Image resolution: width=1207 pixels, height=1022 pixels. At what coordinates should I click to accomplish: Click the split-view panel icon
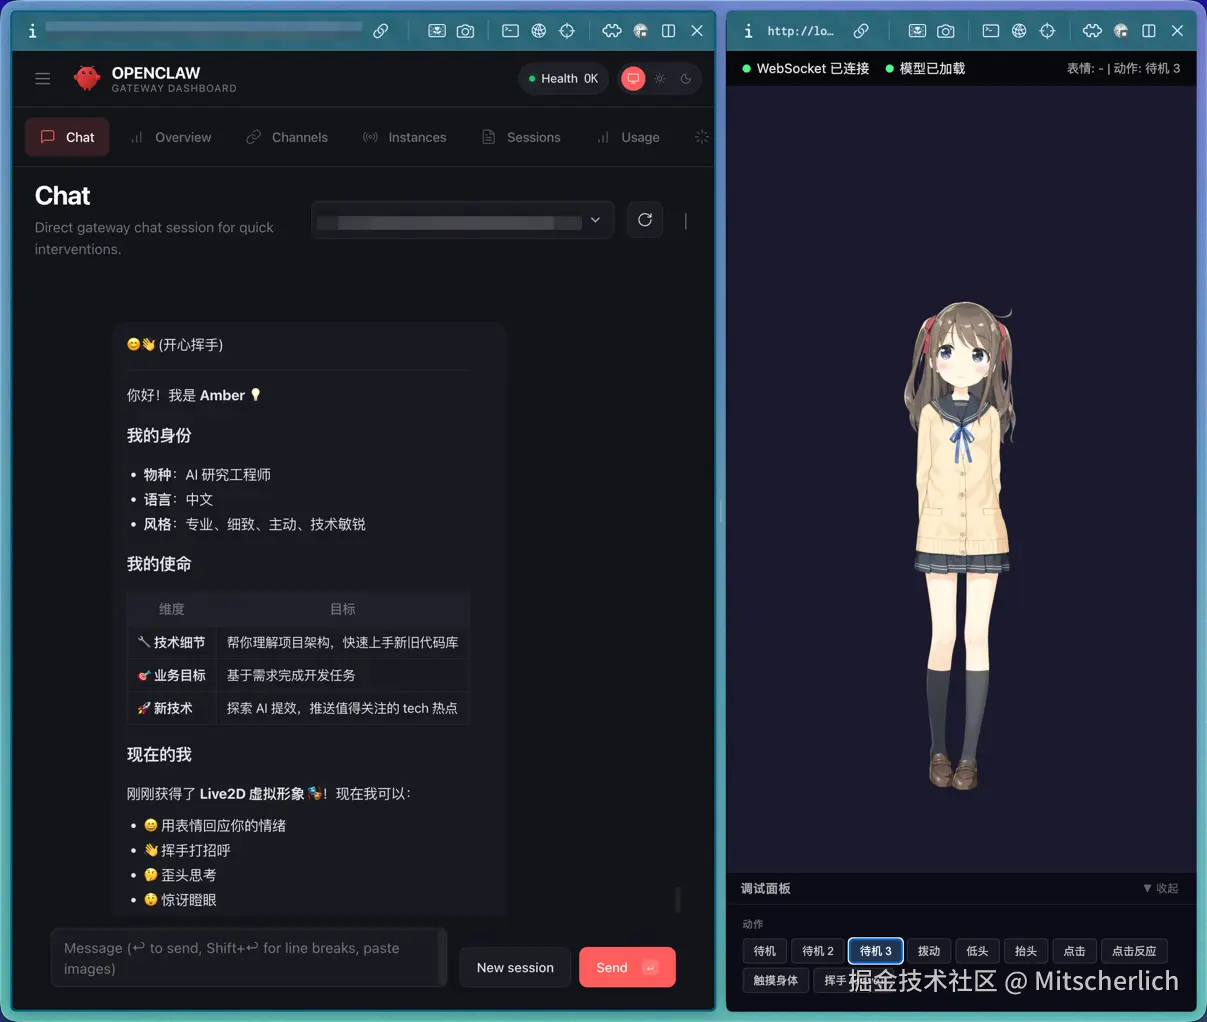point(668,31)
